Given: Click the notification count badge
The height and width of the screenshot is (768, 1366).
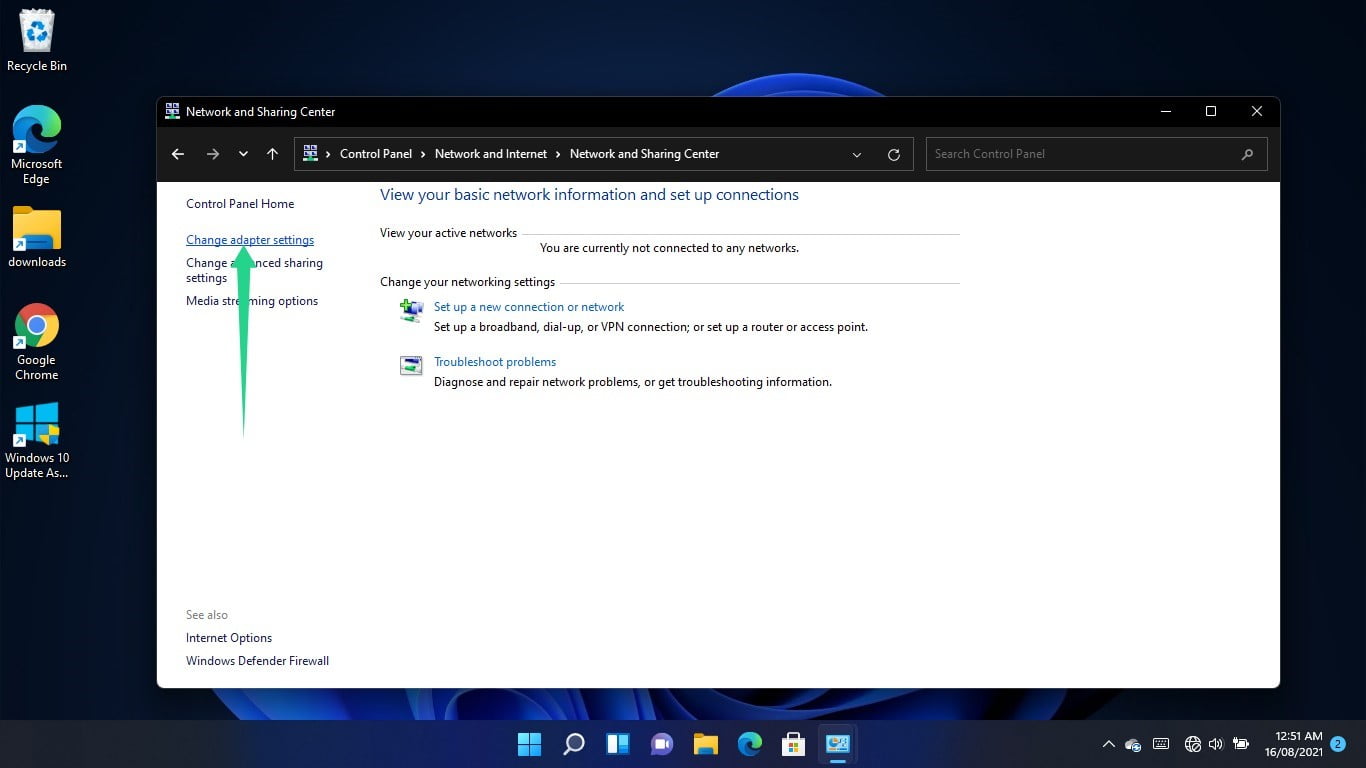Looking at the screenshot, I should (x=1338, y=744).
